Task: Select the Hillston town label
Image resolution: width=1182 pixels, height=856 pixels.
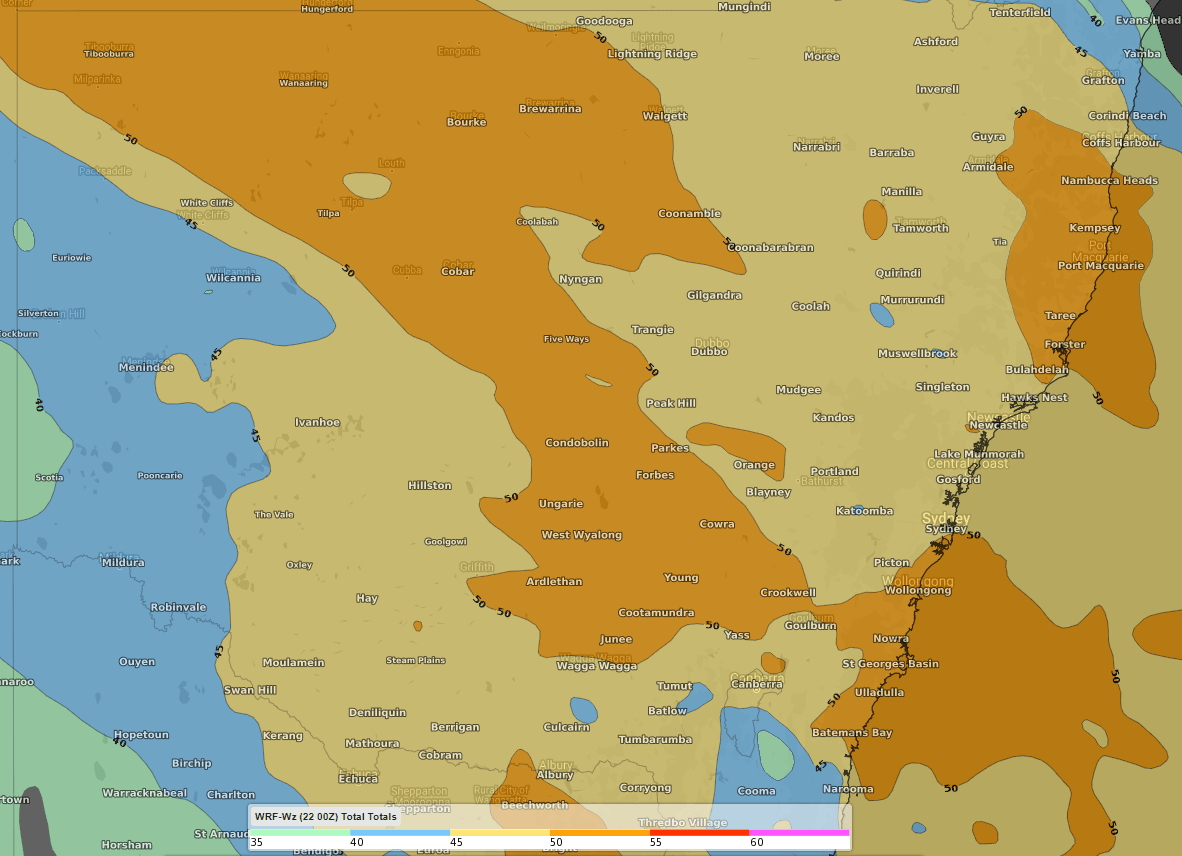Action: (x=430, y=486)
